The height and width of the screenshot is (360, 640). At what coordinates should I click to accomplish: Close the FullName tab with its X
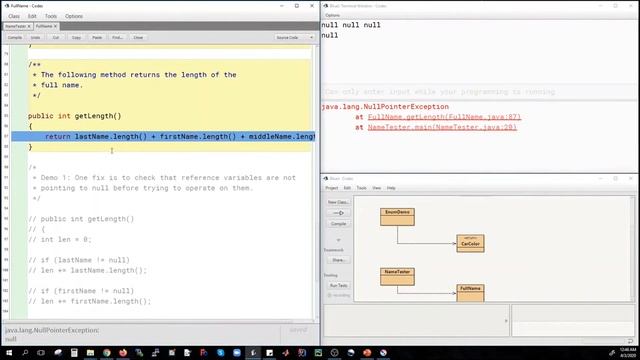click(x=56, y=26)
